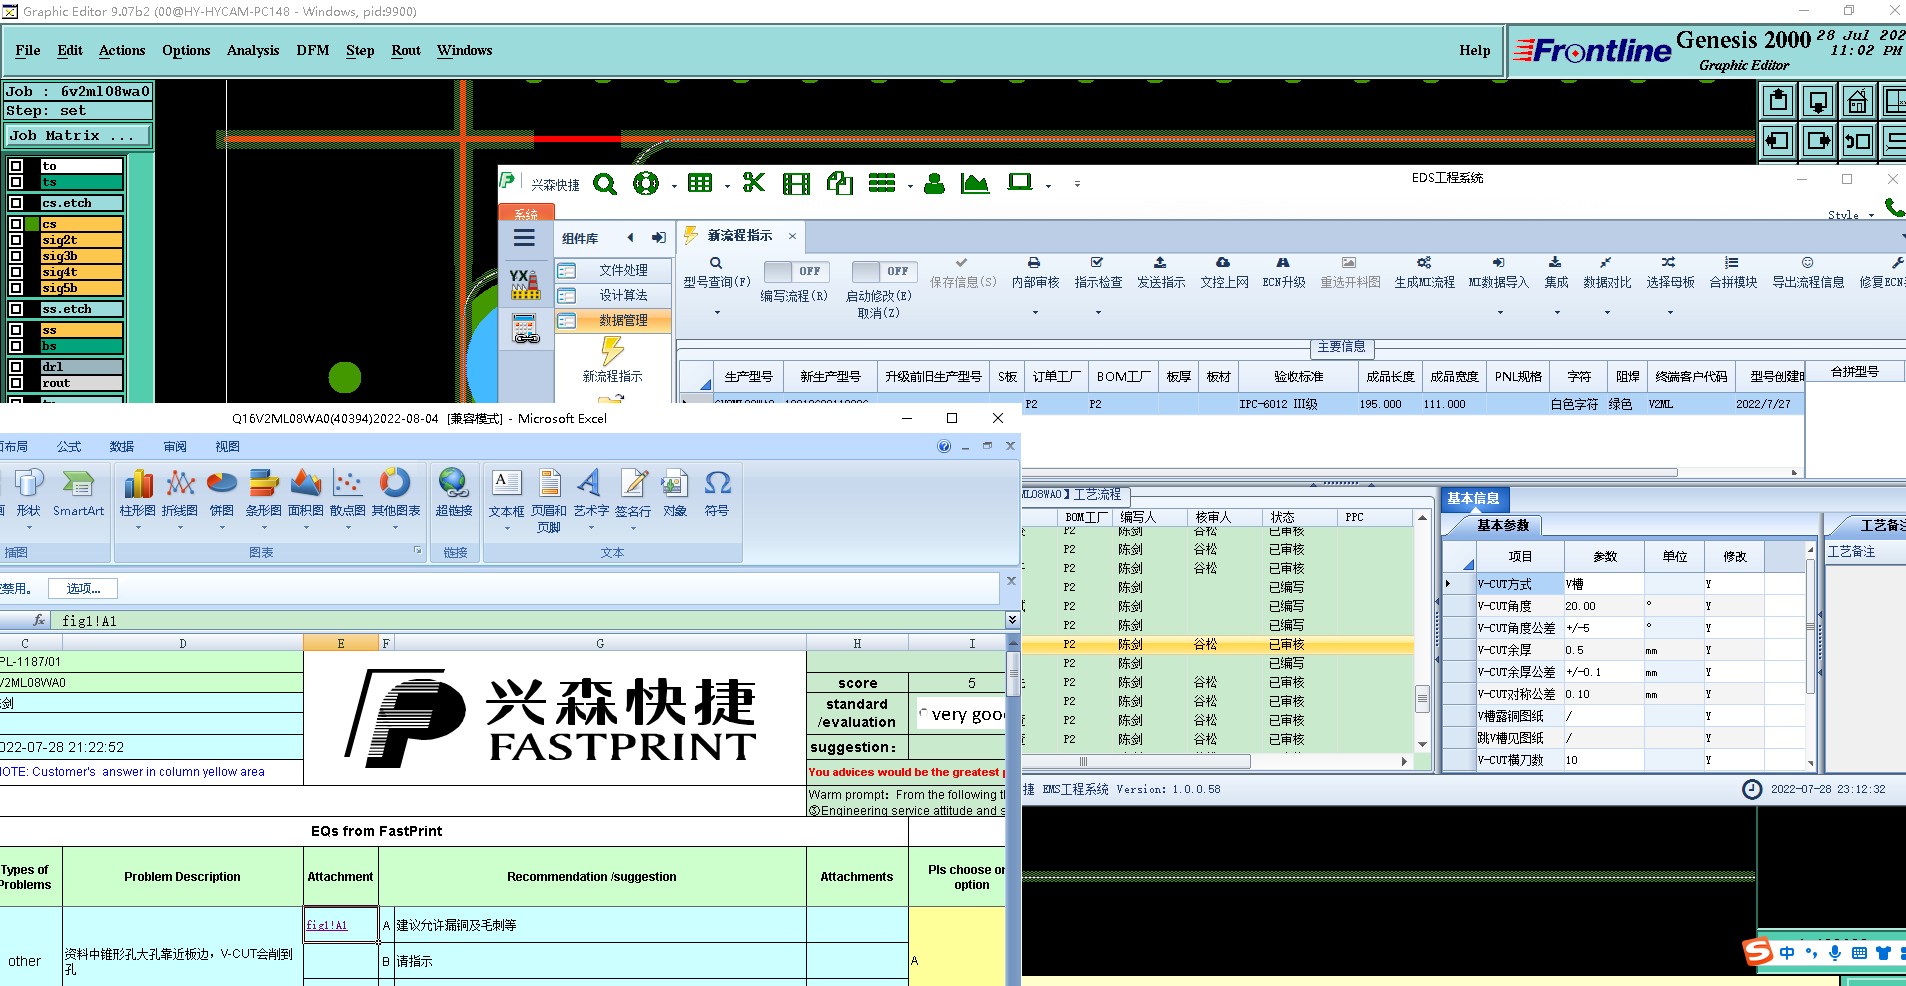The width and height of the screenshot is (1906, 986).
Task: Toggle the checkbox of layer ss.etch
Action: tap(16, 309)
